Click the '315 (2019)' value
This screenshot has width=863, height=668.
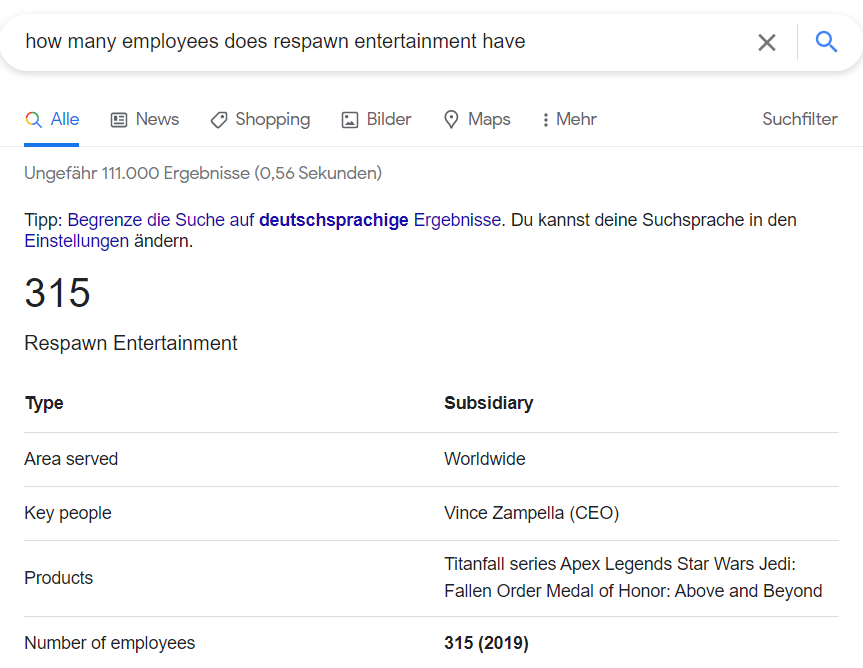click(x=487, y=643)
